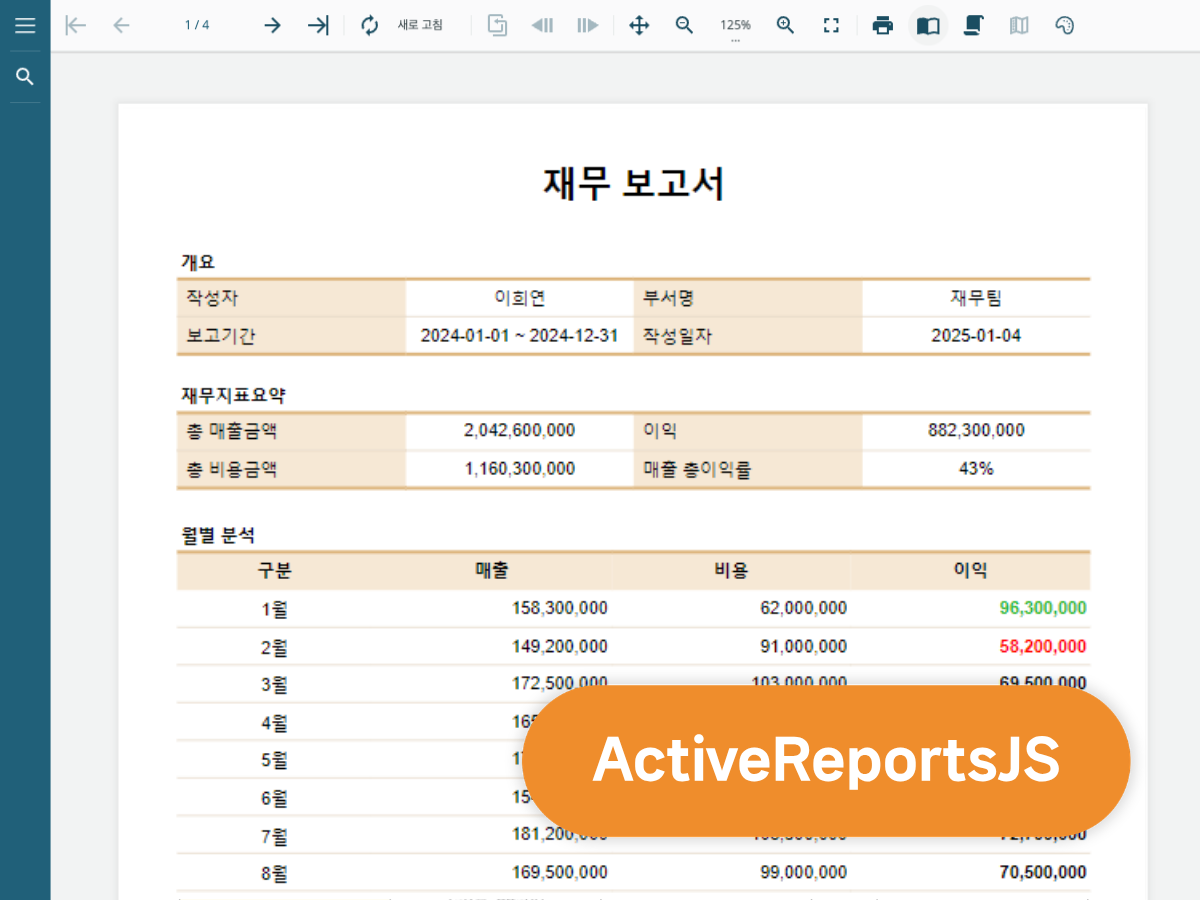Click the 새로 고침 refresh label
Screen dimensions: 1200x900
pyautogui.click(x=420, y=25)
